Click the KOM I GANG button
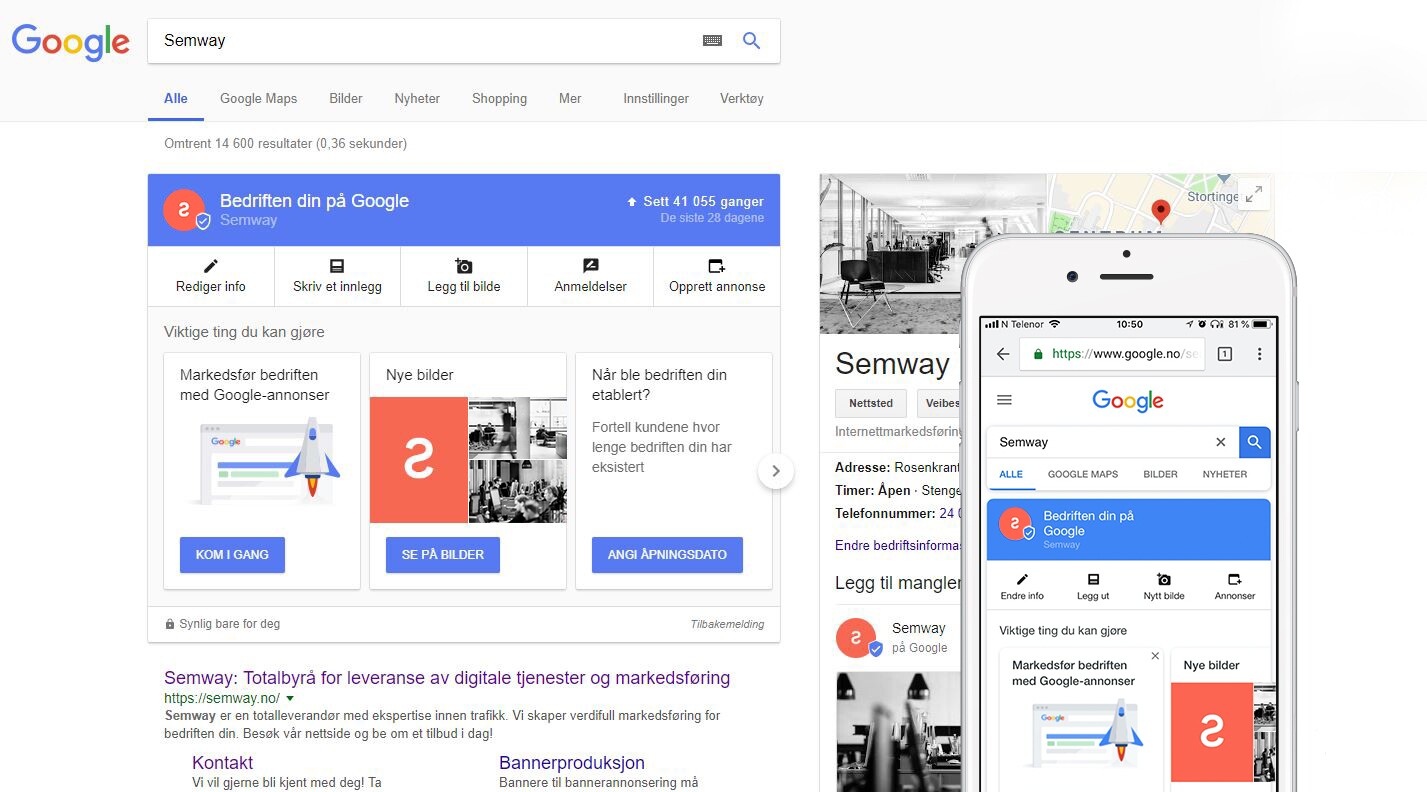This screenshot has height=792, width=1427. (232, 555)
